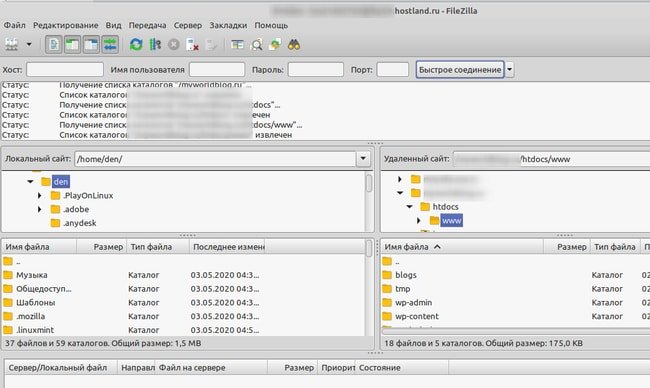Viewport: 650px width, 388px height.
Task: Open local site path dropdown
Action: pyautogui.click(x=363, y=159)
